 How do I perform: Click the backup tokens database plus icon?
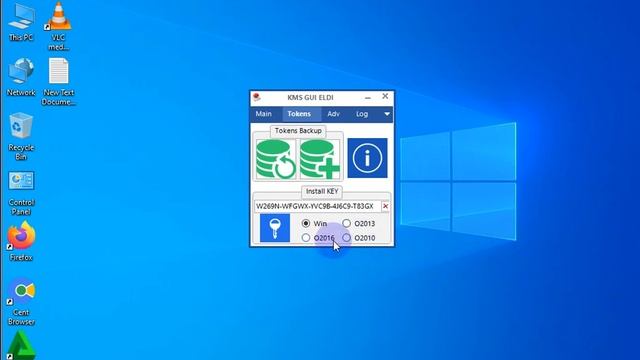click(x=320, y=159)
